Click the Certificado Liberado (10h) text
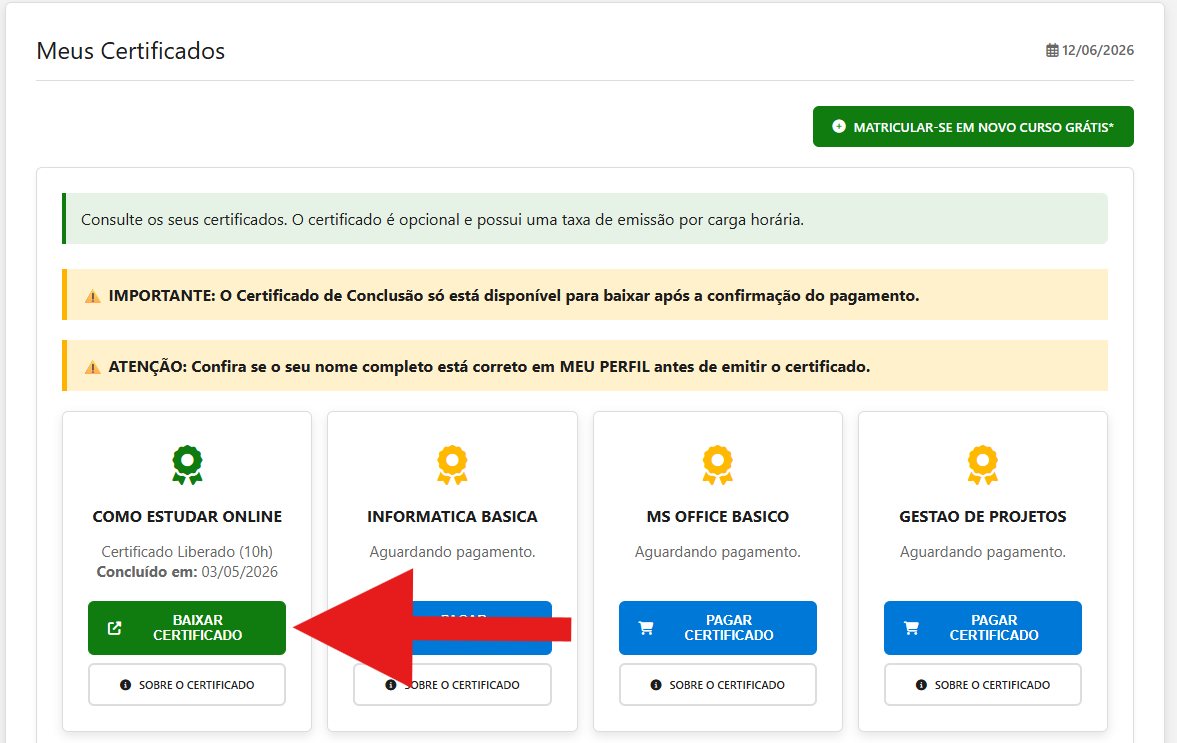 pyautogui.click(x=187, y=552)
